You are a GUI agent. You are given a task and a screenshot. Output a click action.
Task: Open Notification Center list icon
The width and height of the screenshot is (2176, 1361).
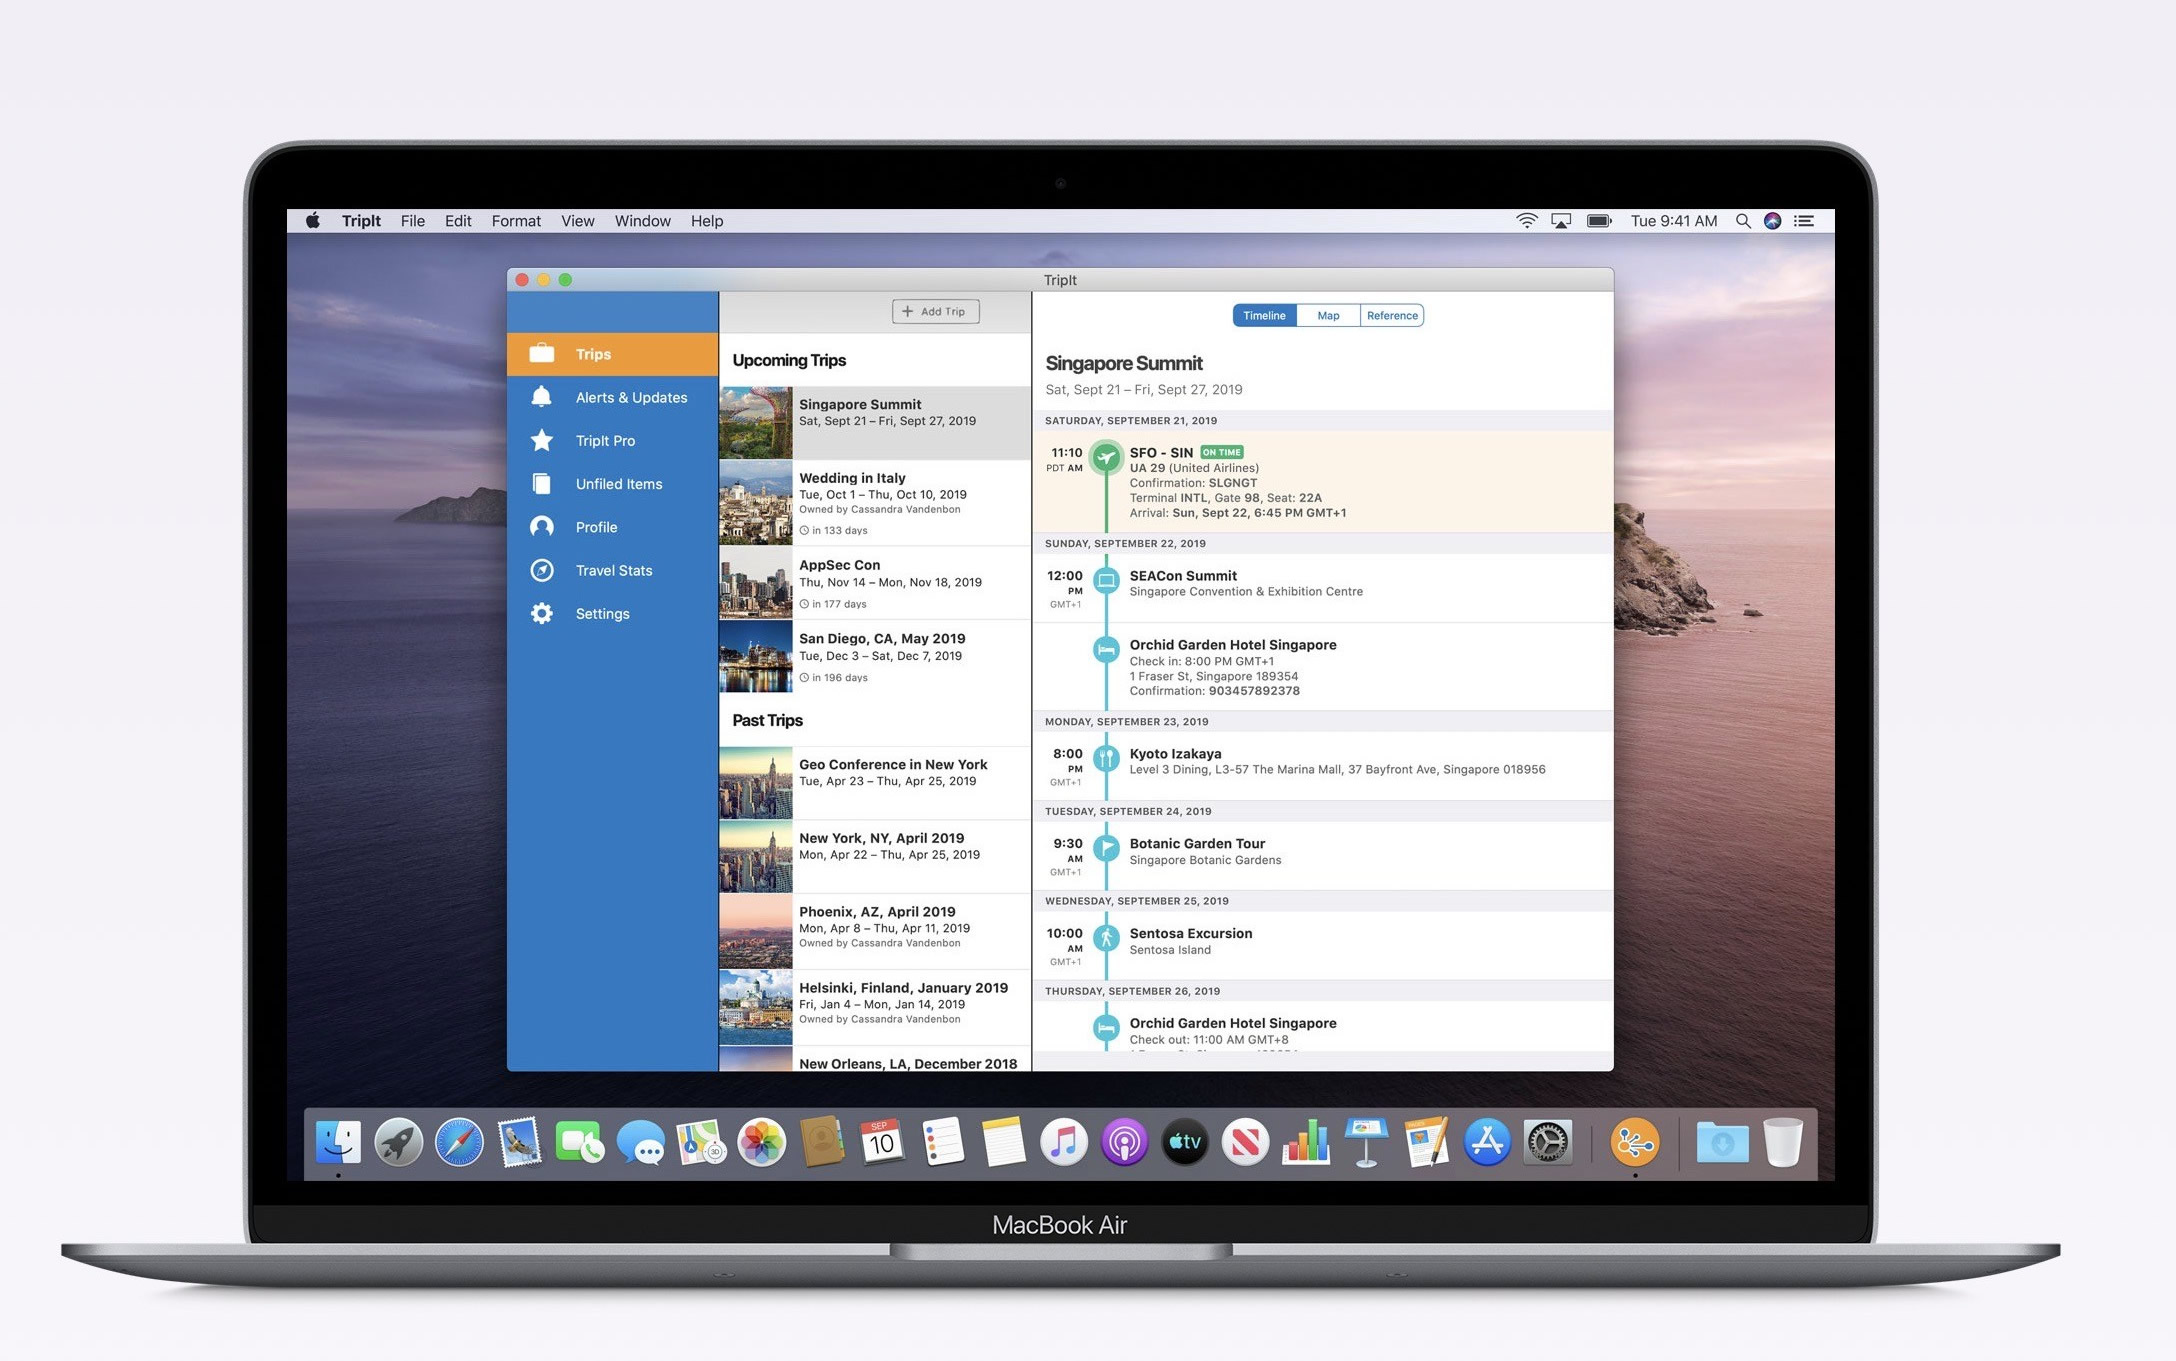[x=1804, y=221]
